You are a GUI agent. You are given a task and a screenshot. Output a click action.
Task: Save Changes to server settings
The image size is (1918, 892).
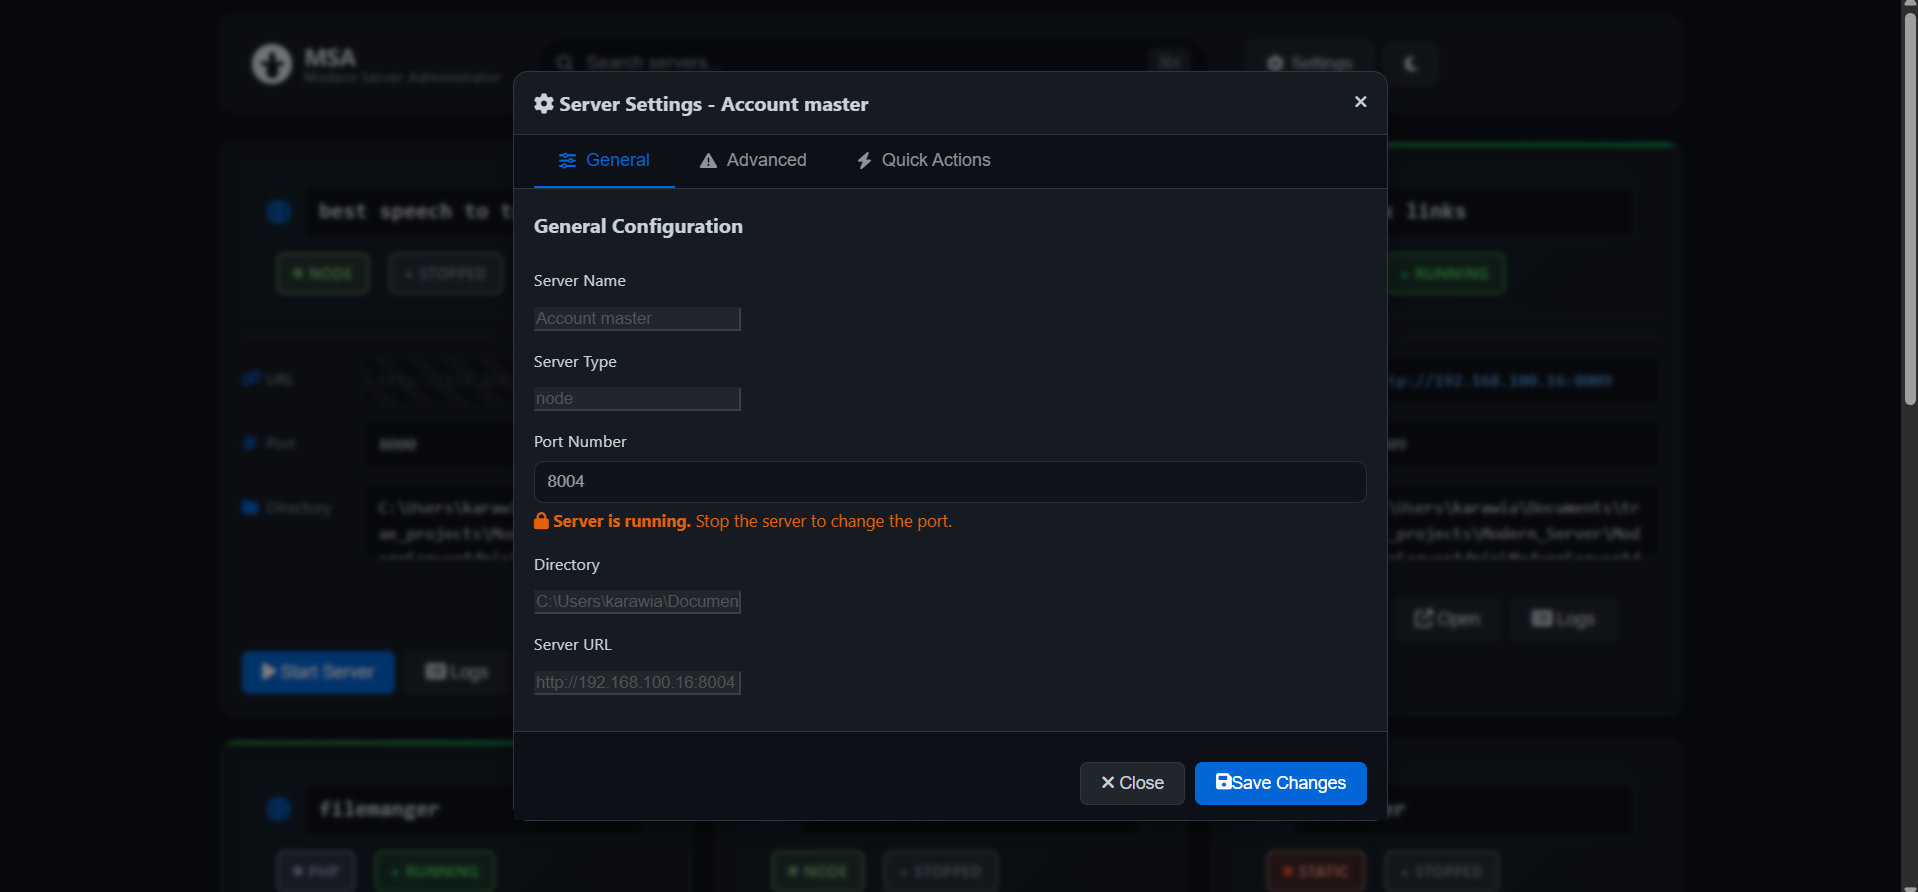click(x=1281, y=783)
